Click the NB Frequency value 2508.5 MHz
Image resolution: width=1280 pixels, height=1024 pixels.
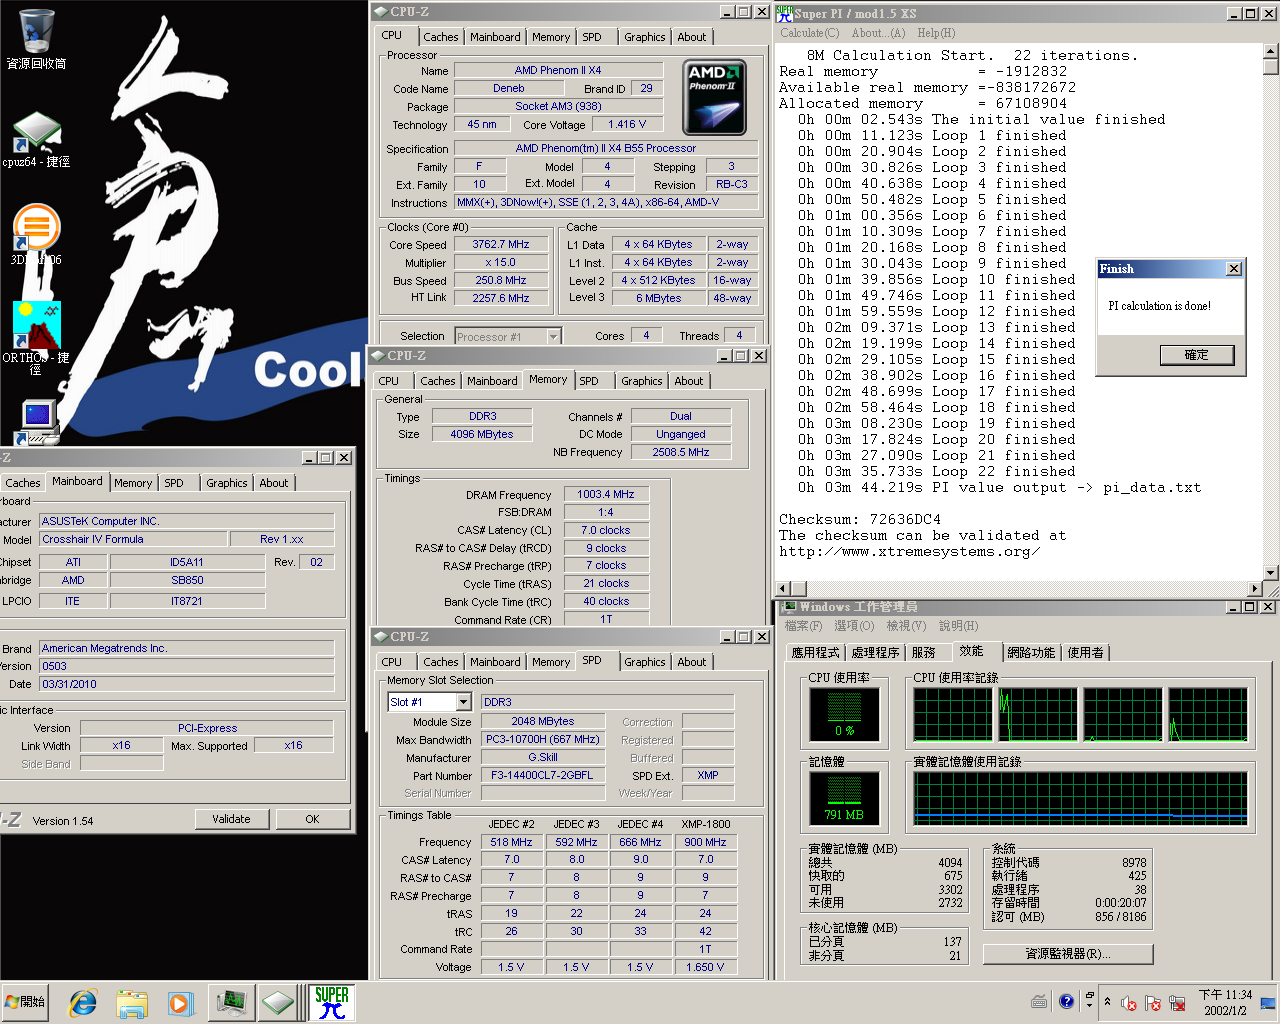(x=681, y=452)
